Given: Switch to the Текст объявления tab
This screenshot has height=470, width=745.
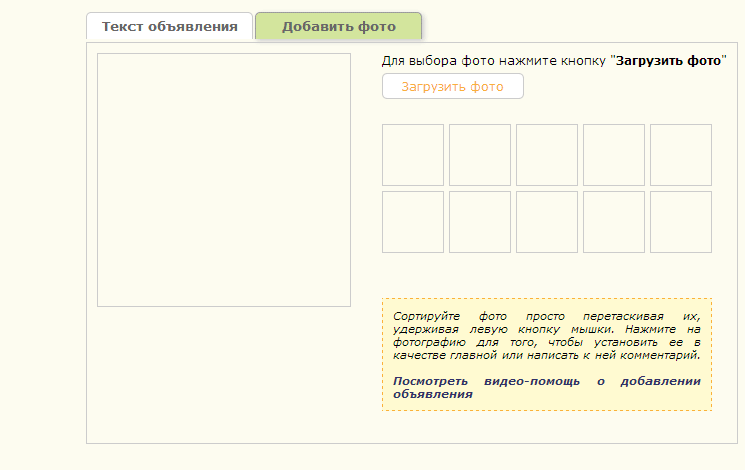Looking at the screenshot, I should pyautogui.click(x=169, y=27).
